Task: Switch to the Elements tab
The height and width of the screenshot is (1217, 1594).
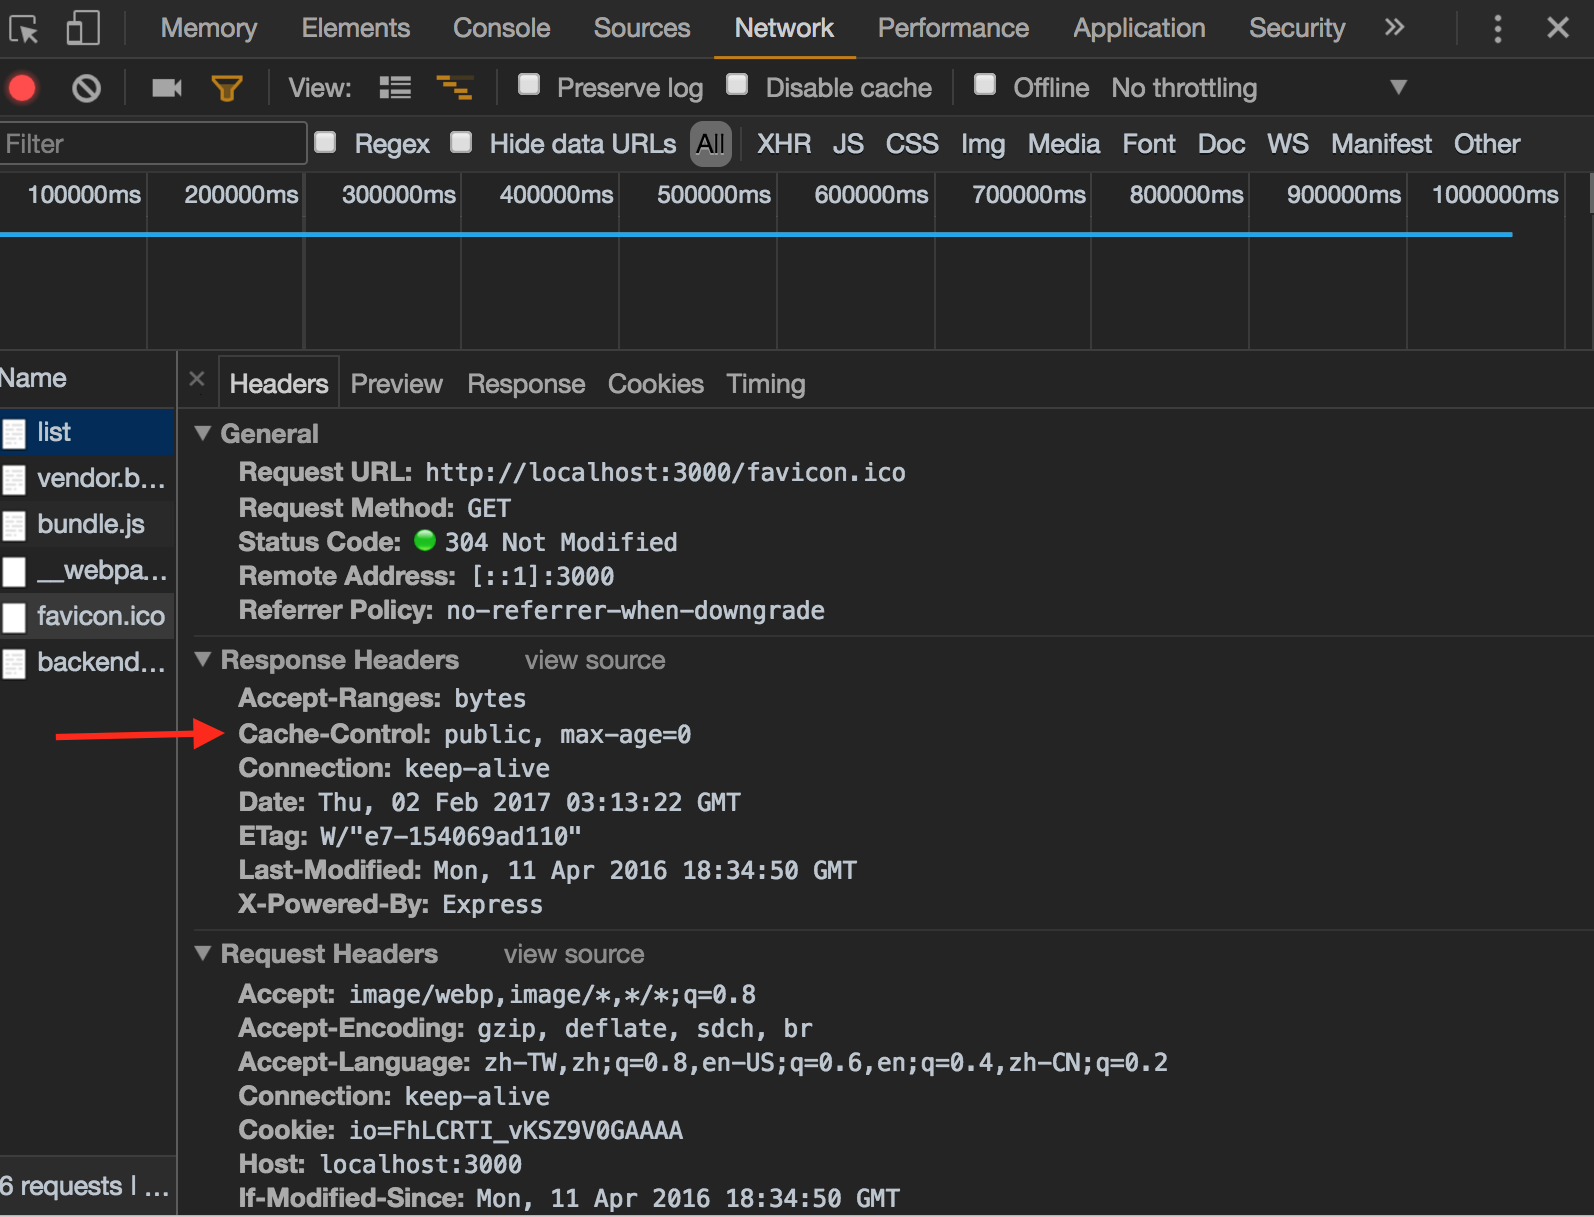Action: click(x=356, y=28)
